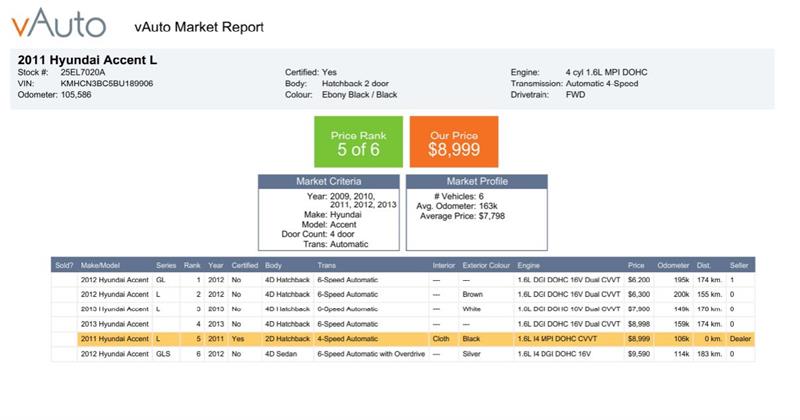Click the Odometer column header in the table
800x420 pixels.
click(673, 265)
